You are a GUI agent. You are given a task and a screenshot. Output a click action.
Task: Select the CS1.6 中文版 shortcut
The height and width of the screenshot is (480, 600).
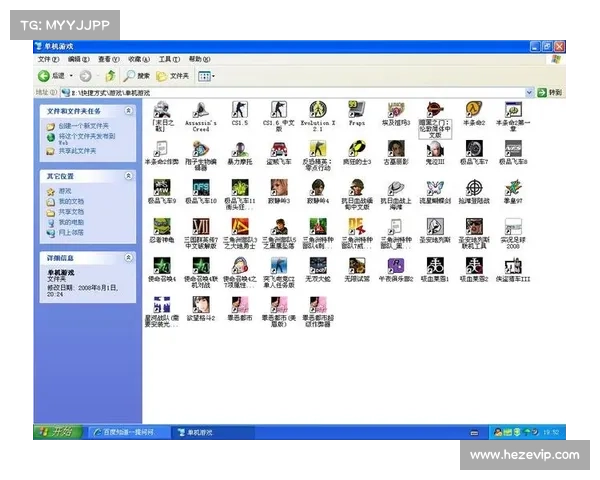[x=279, y=110]
